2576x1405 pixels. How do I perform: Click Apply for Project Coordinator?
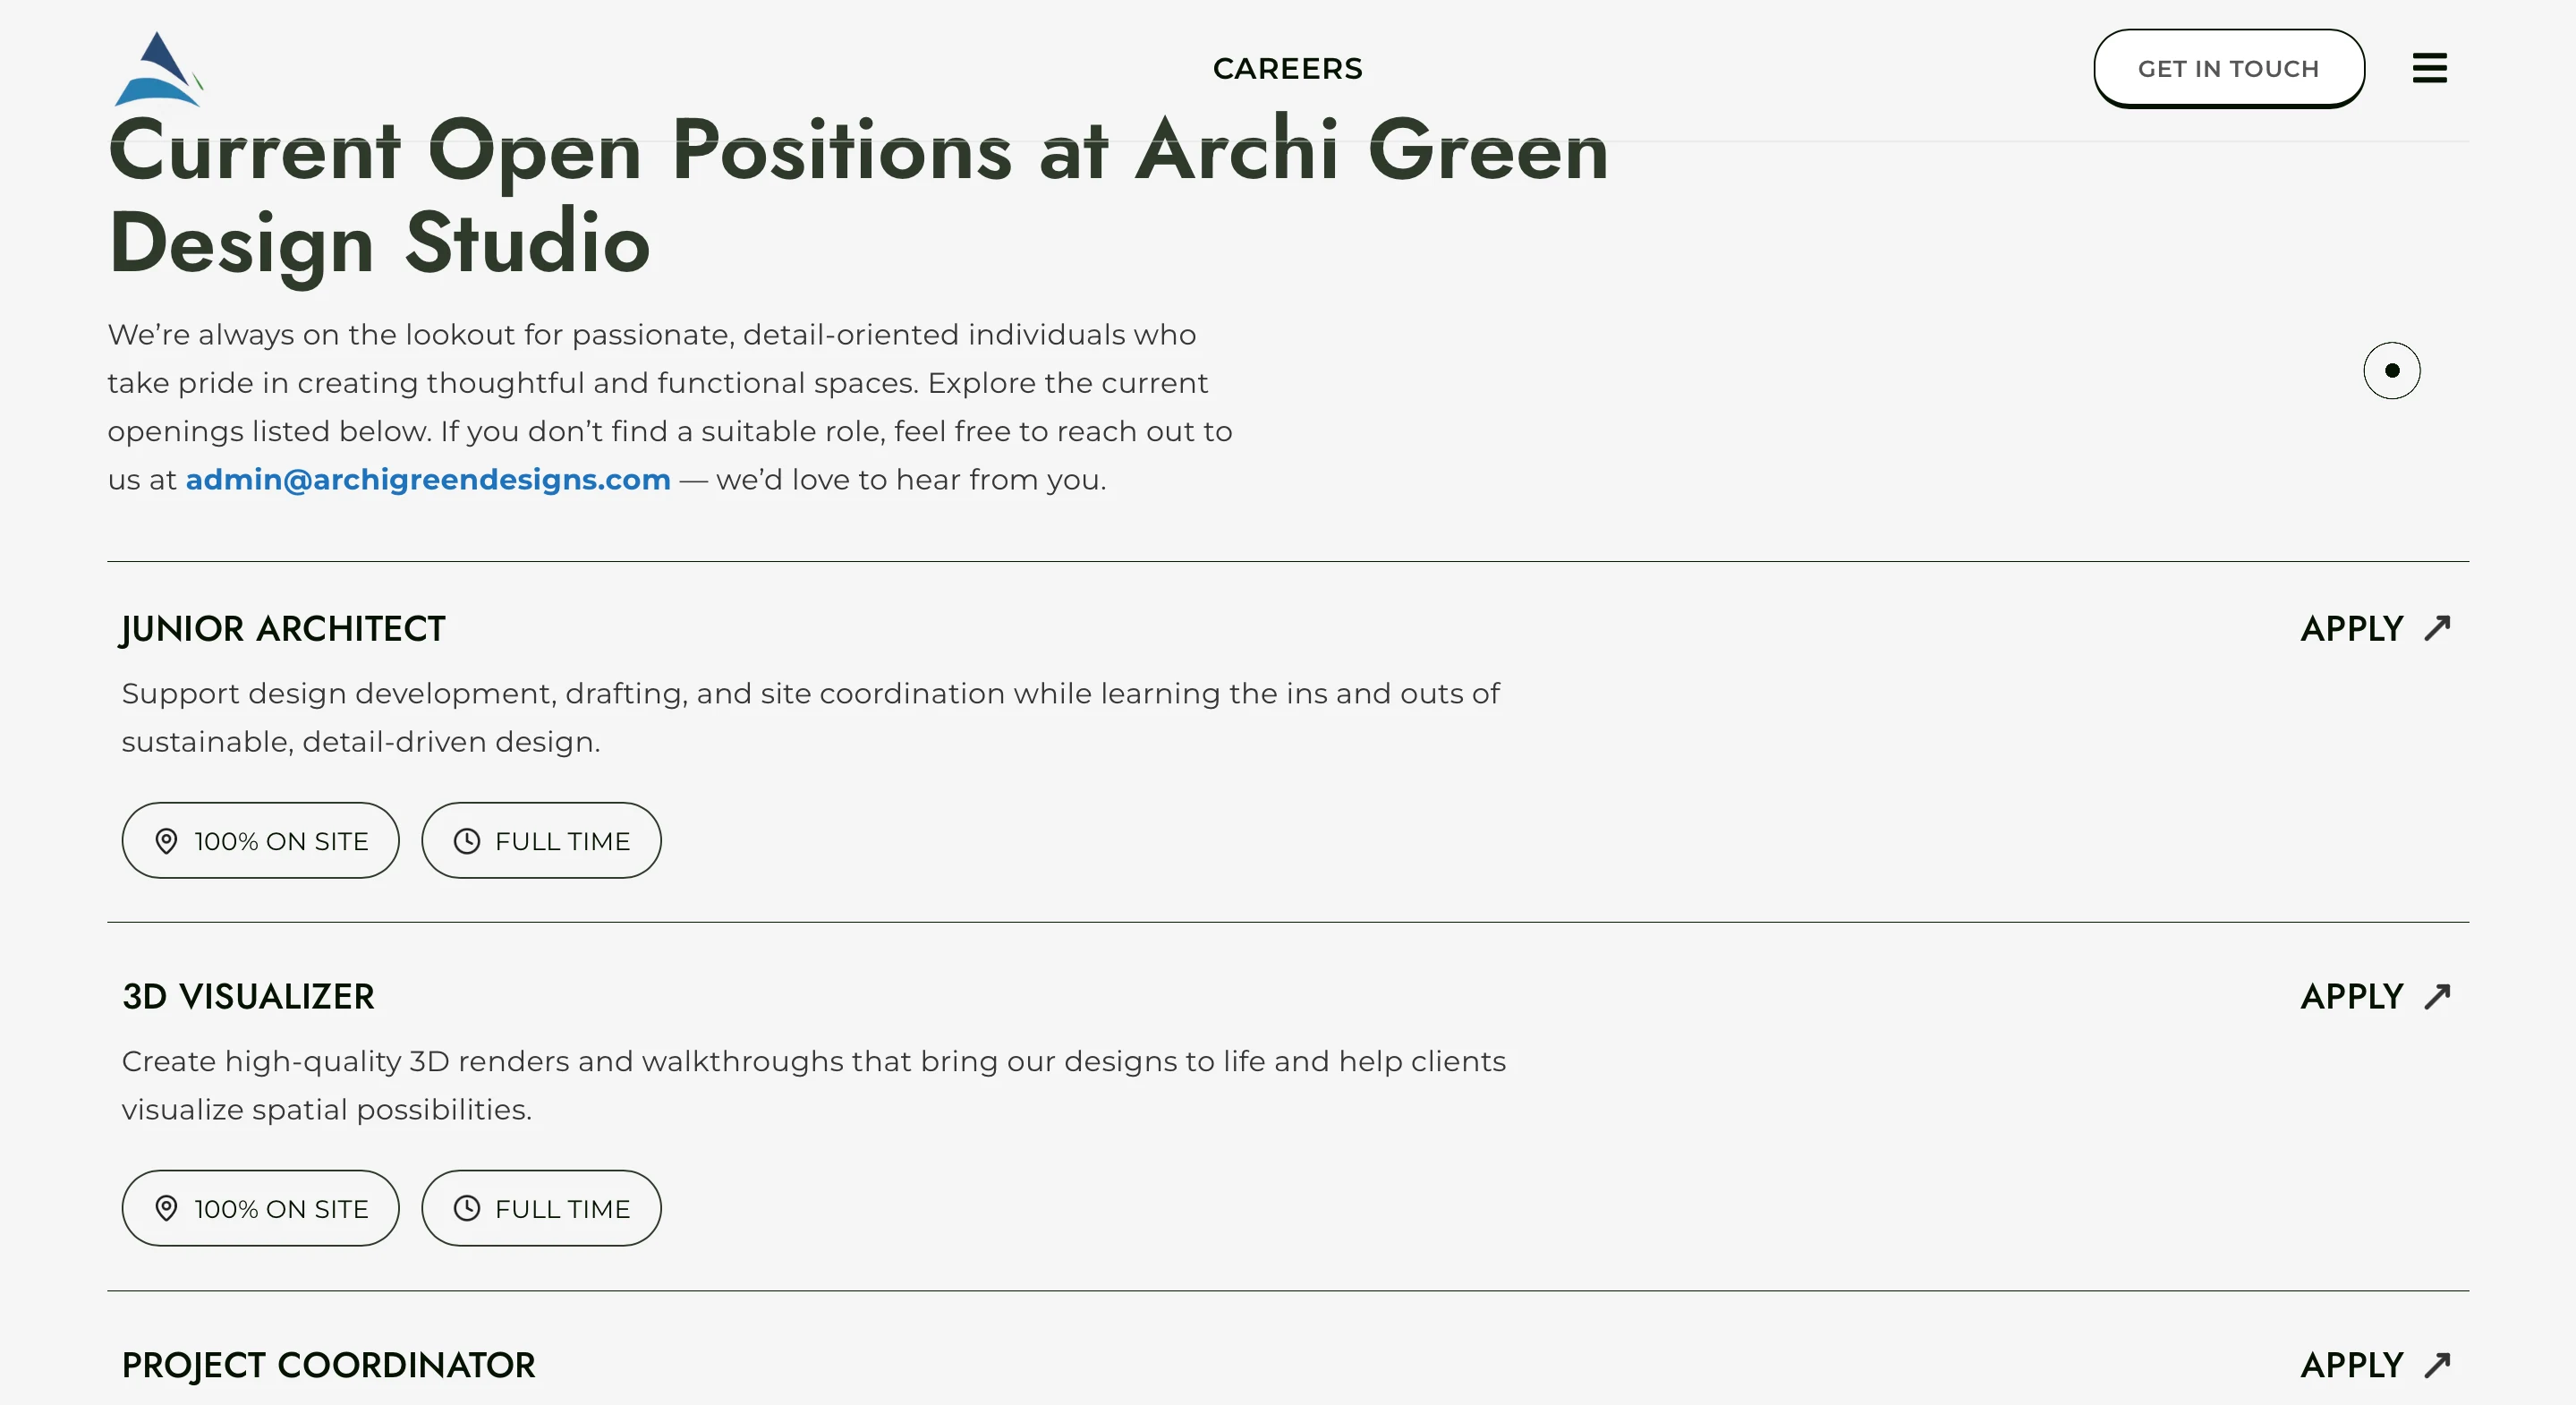point(2351,1366)
